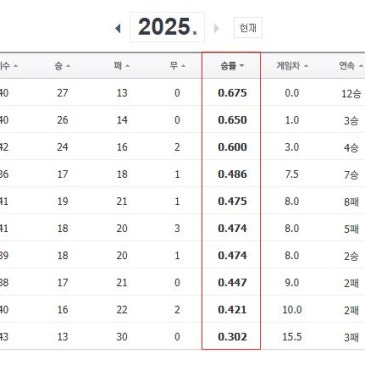
Task: Sort by 패 column header
Action: tap(118, 66)
